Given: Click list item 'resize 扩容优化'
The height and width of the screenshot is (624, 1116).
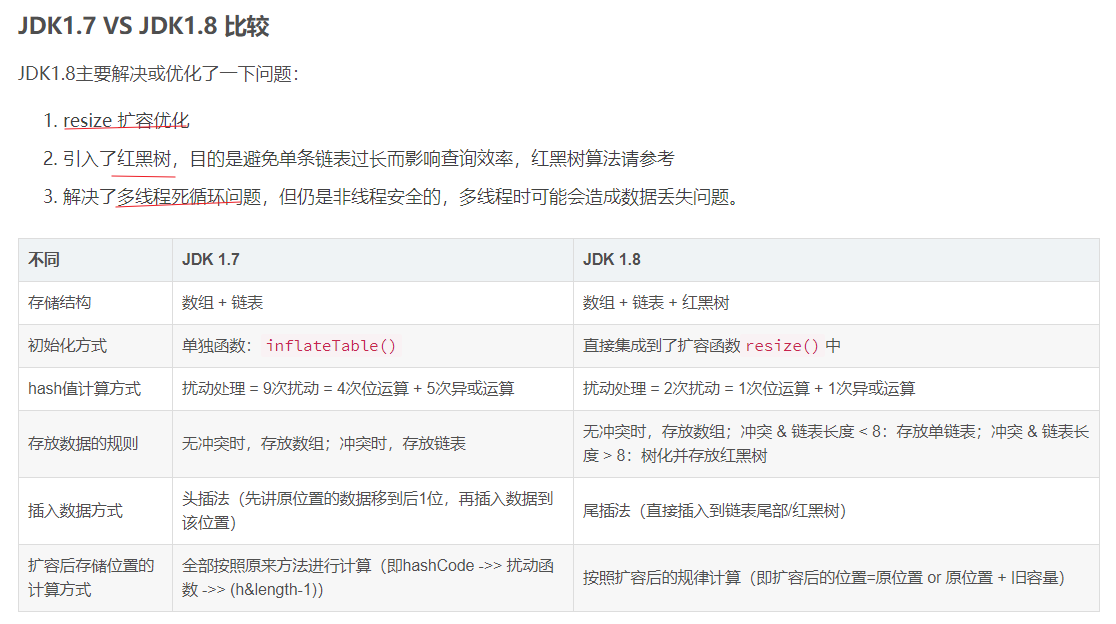Looking at the screenshot, I should (x=126, y=120).
